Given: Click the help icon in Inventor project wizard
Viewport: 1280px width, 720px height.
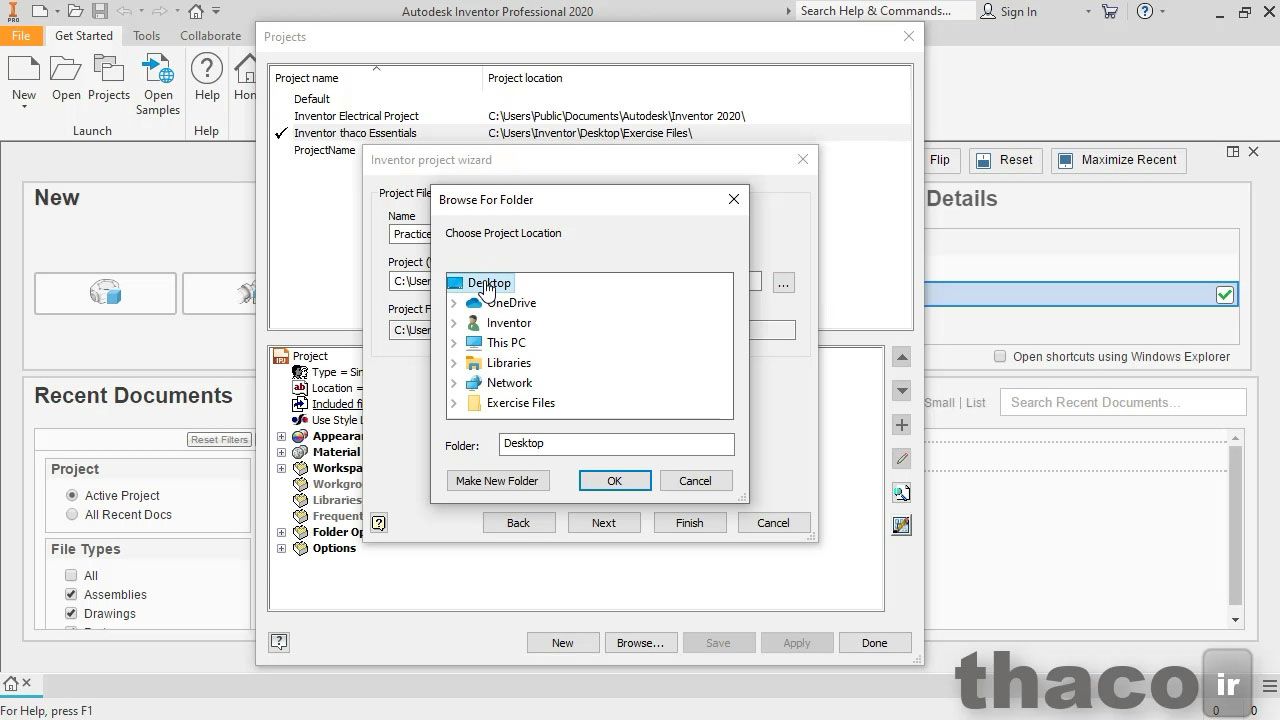Looking at the screenshot, I should (379, 522).
